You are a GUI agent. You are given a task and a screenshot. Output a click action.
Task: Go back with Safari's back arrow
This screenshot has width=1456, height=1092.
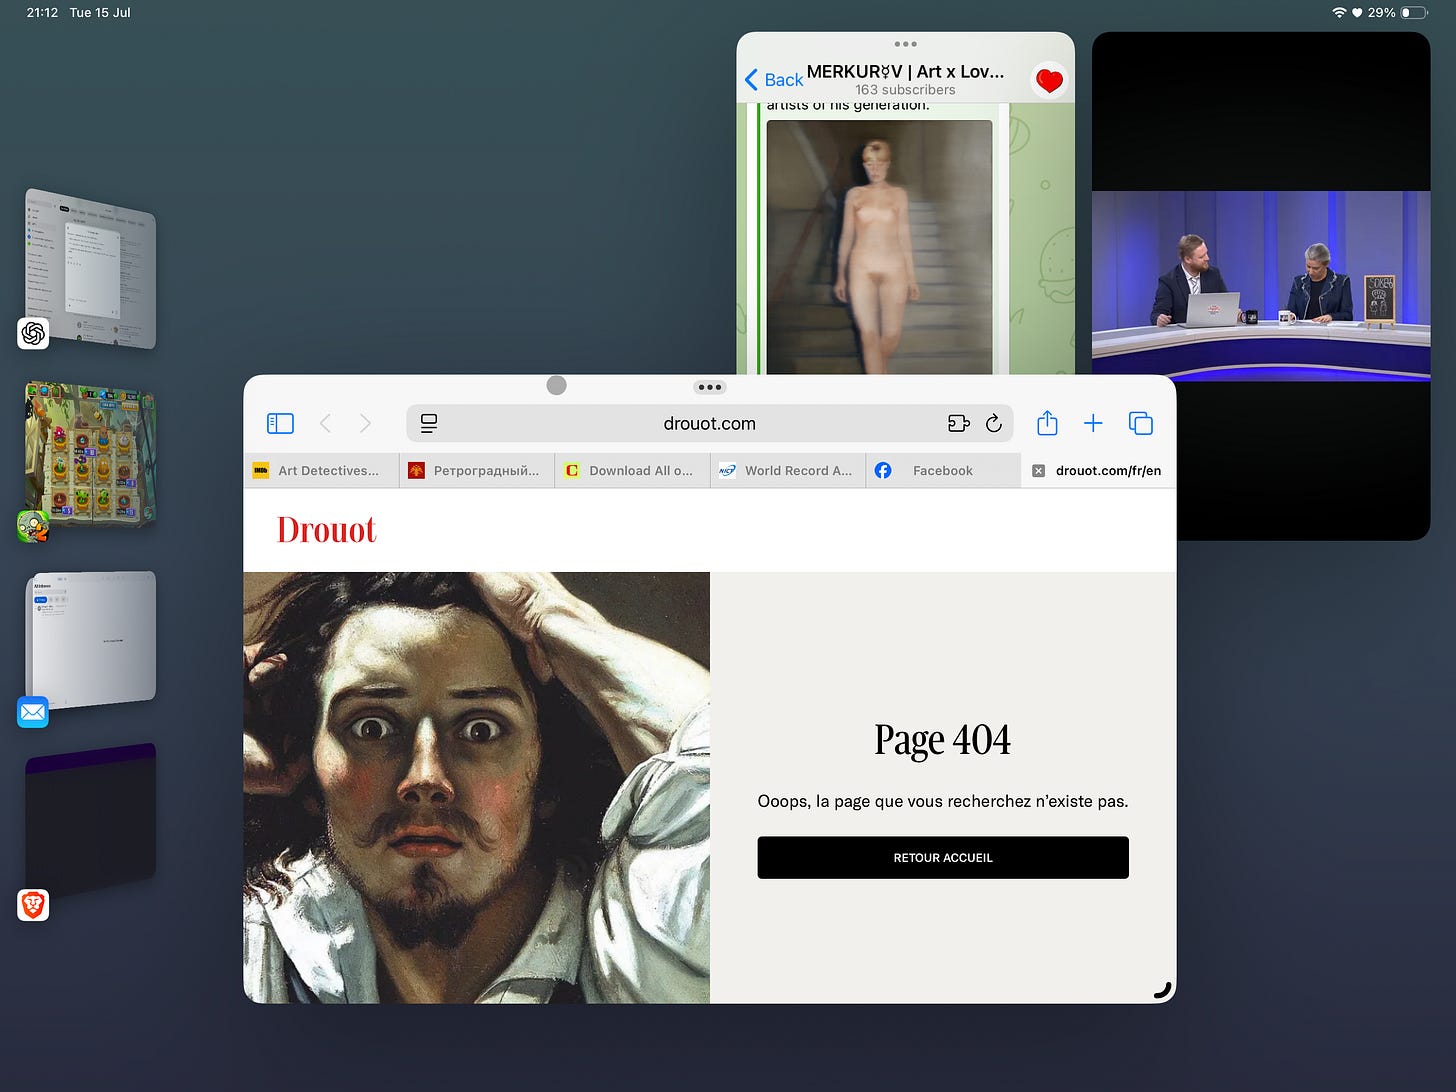pyautogui.click(x=325, y=424)
